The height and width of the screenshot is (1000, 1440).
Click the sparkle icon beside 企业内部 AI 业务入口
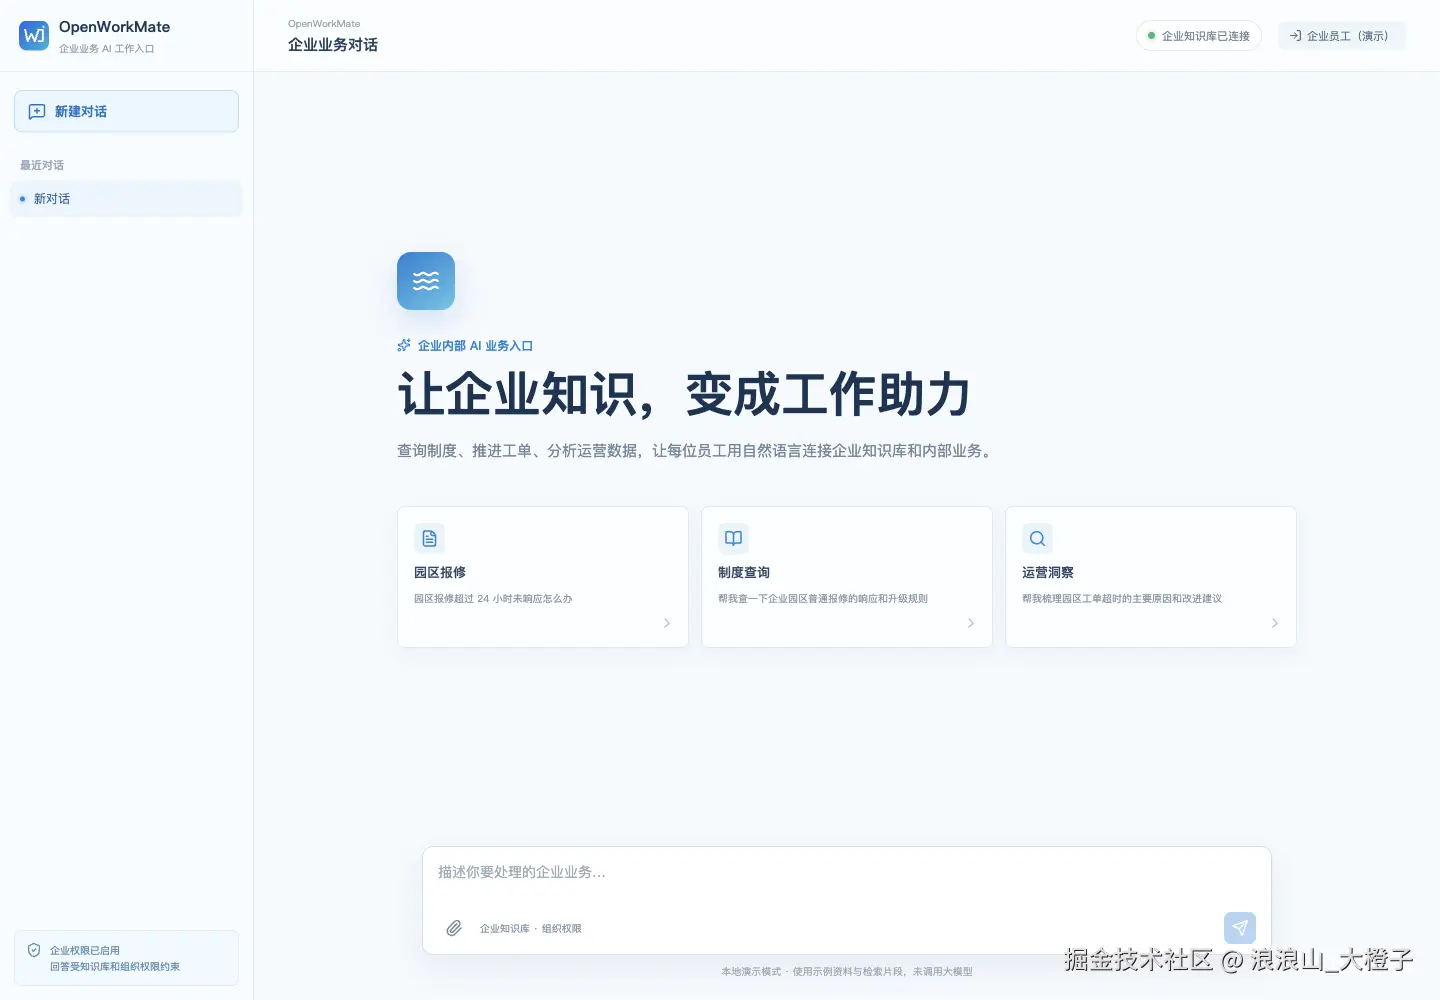(x=404, y=345)
